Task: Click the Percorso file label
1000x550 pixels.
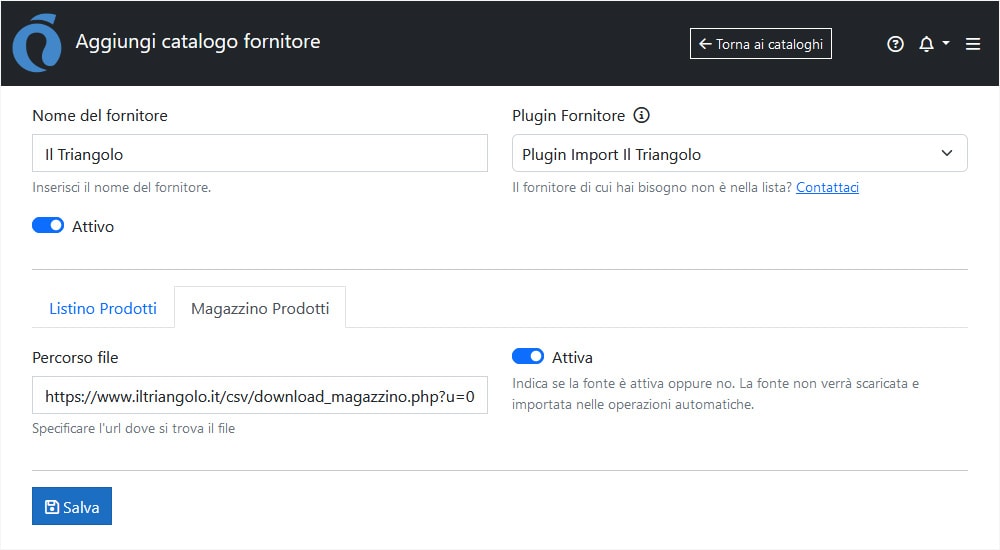Action: 75,357
